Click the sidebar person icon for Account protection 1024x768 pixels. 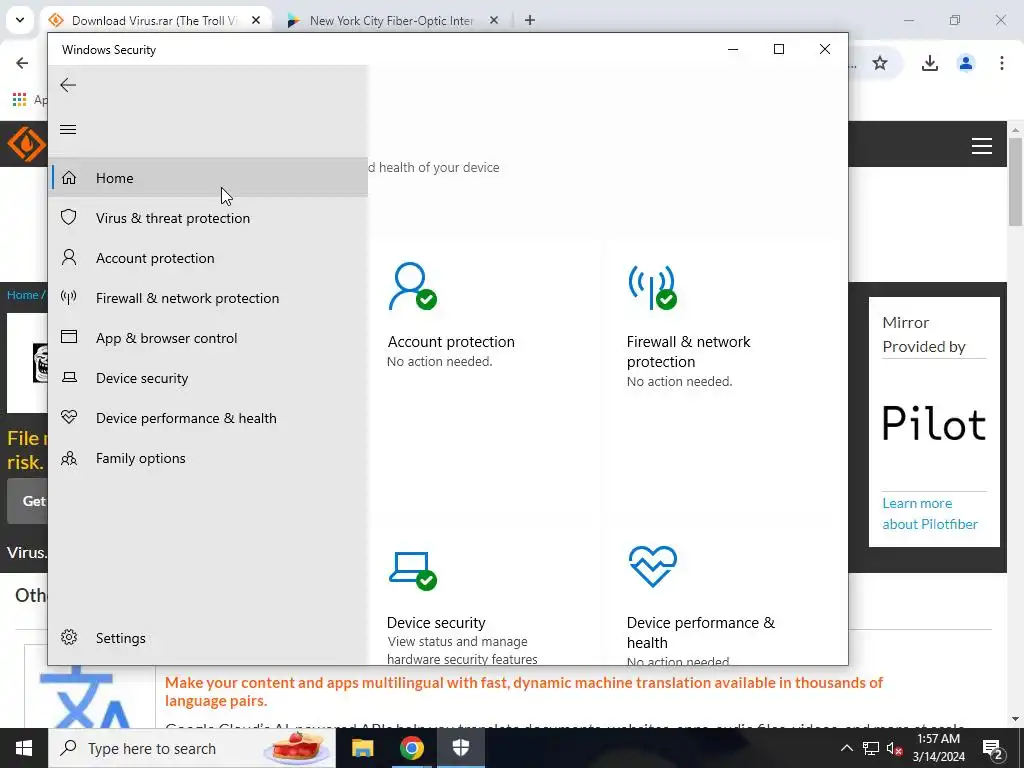point(69,257)
